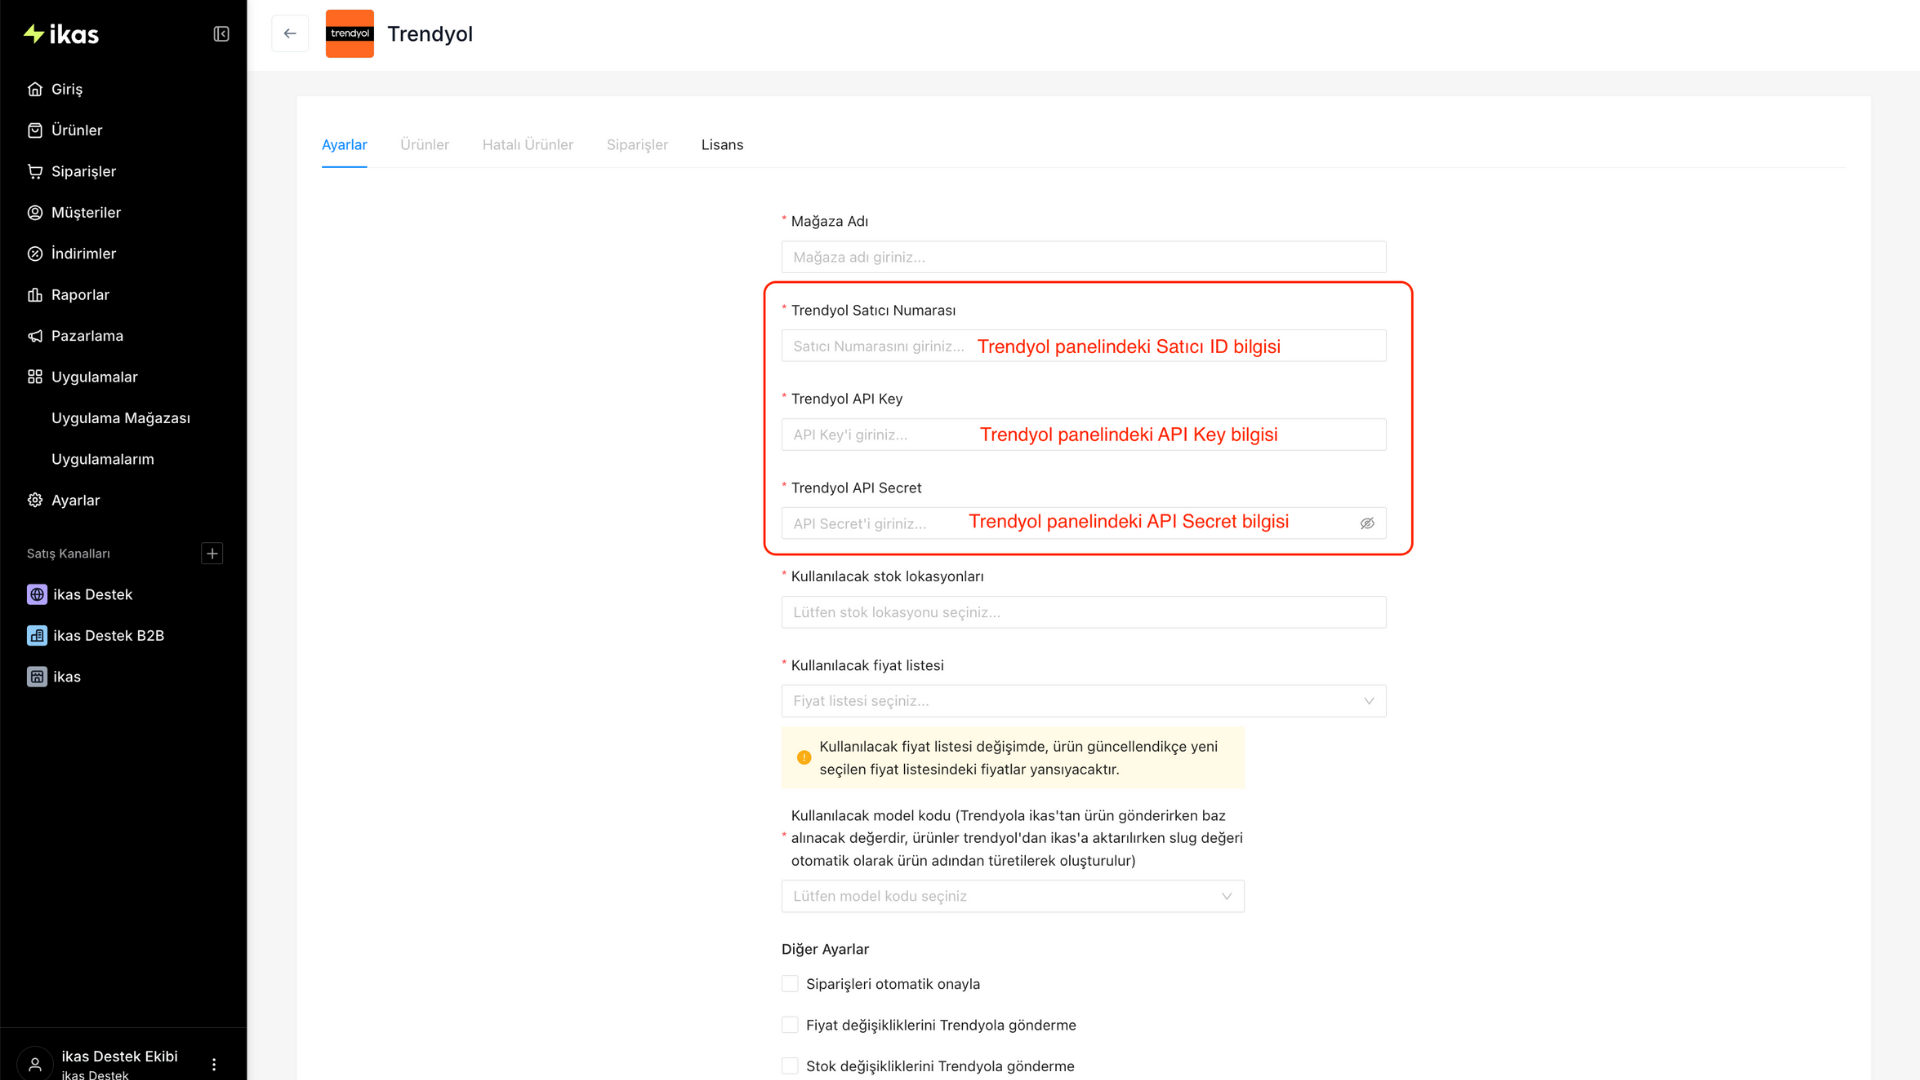Focus the Trendyol API Key field
Screen dimensions: 1920x1080
(1084, 435)
